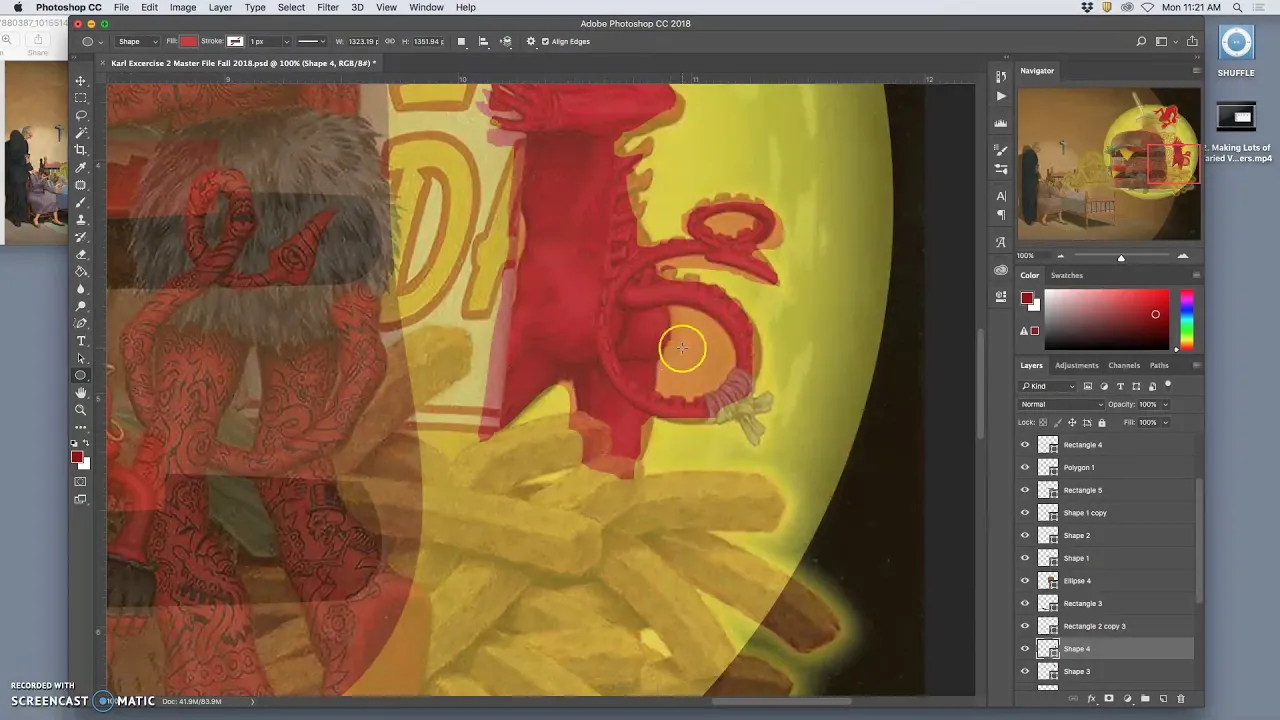Screen dimensions: 1280x720
Task: Open the Histogram panel icon
Action: point(1001,123)
